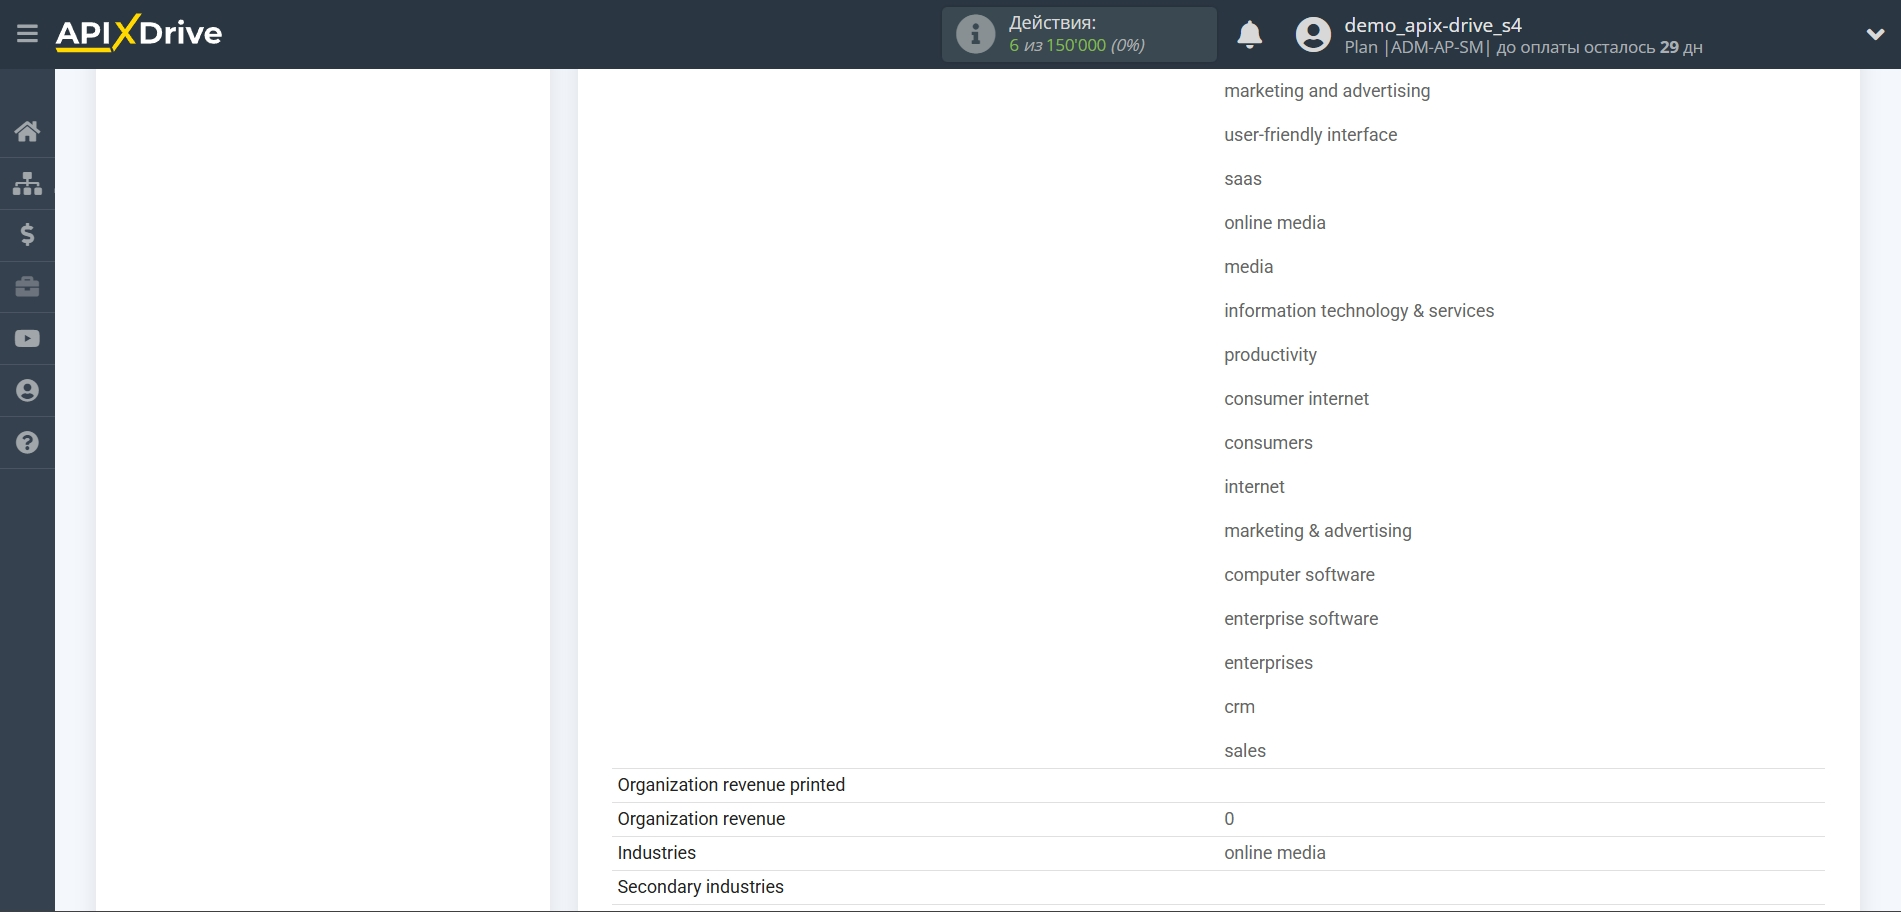This screenshot has height=912, width=1901.
Task: Open the payments dollar icon in the sidebar
Action: [27, 235]
